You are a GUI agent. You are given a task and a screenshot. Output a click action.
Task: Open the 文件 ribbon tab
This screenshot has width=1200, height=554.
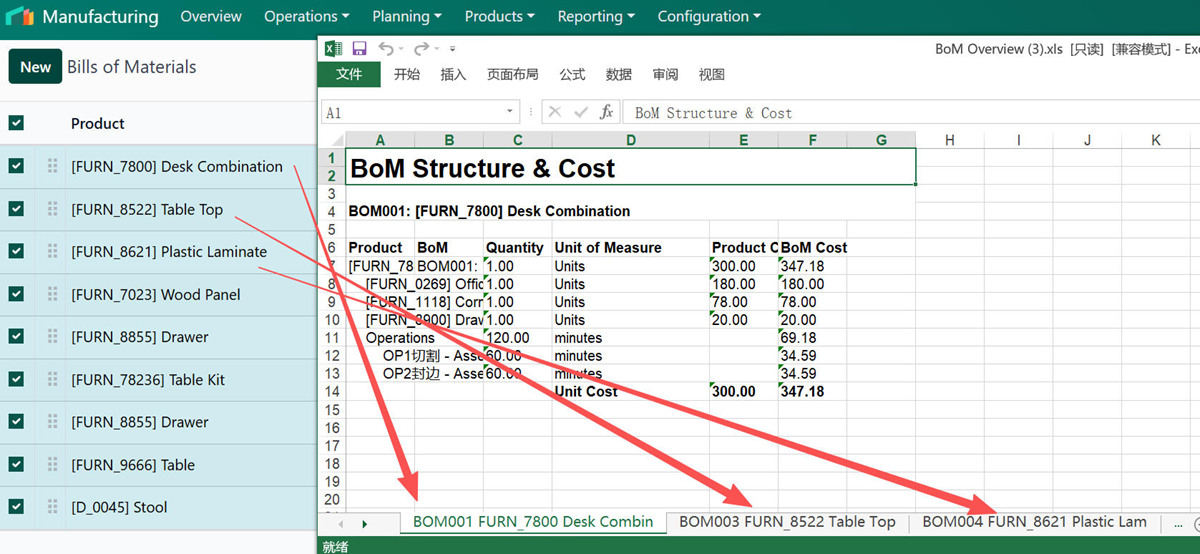[349, 74]
